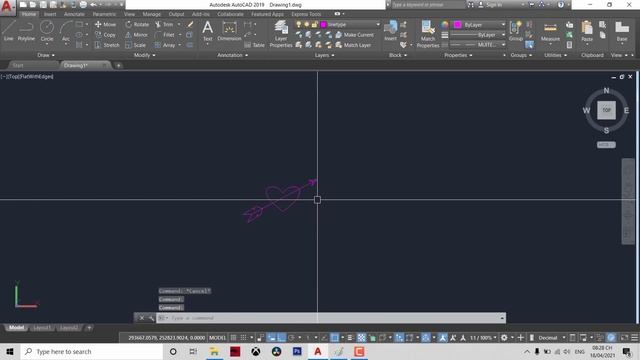Screen dimensions: 640x360
Task: Open the Insert ribbon tab
Action: pyautogui.click(x=50, y=14)
